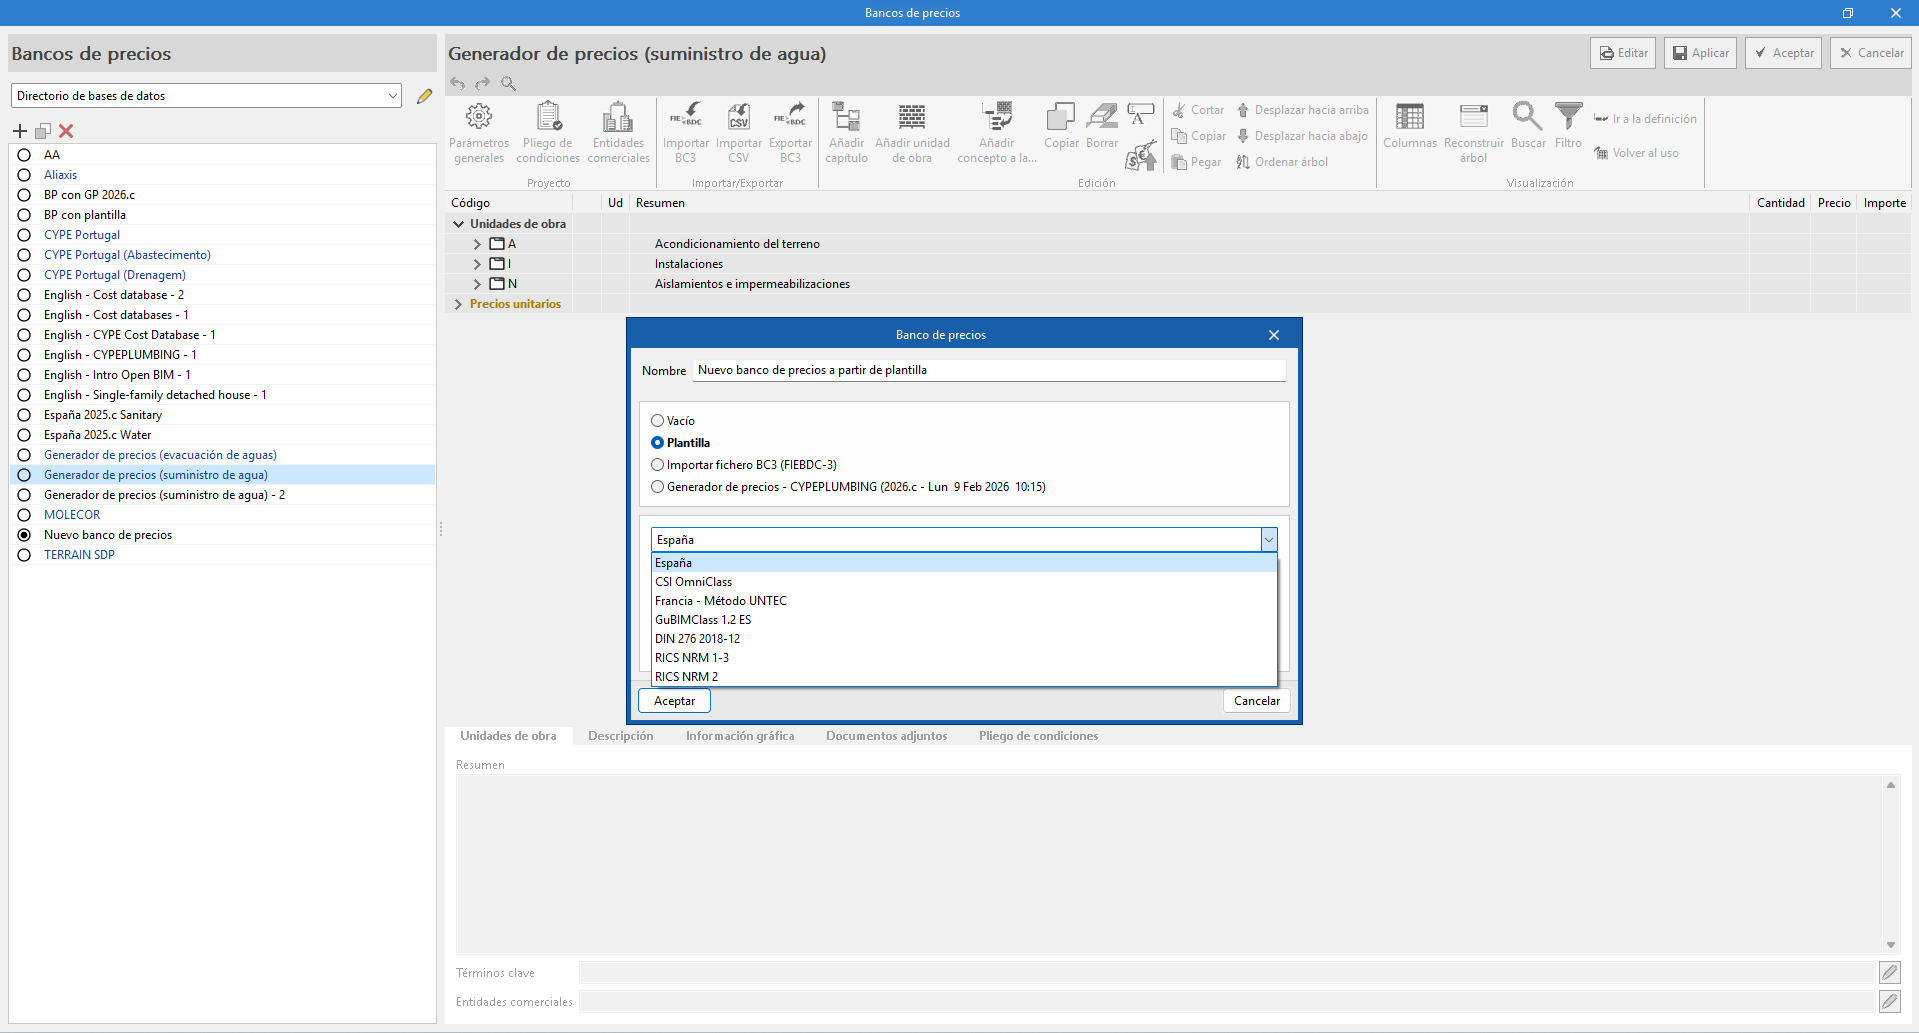Click the add new price bank plus icon

[20, 131]
